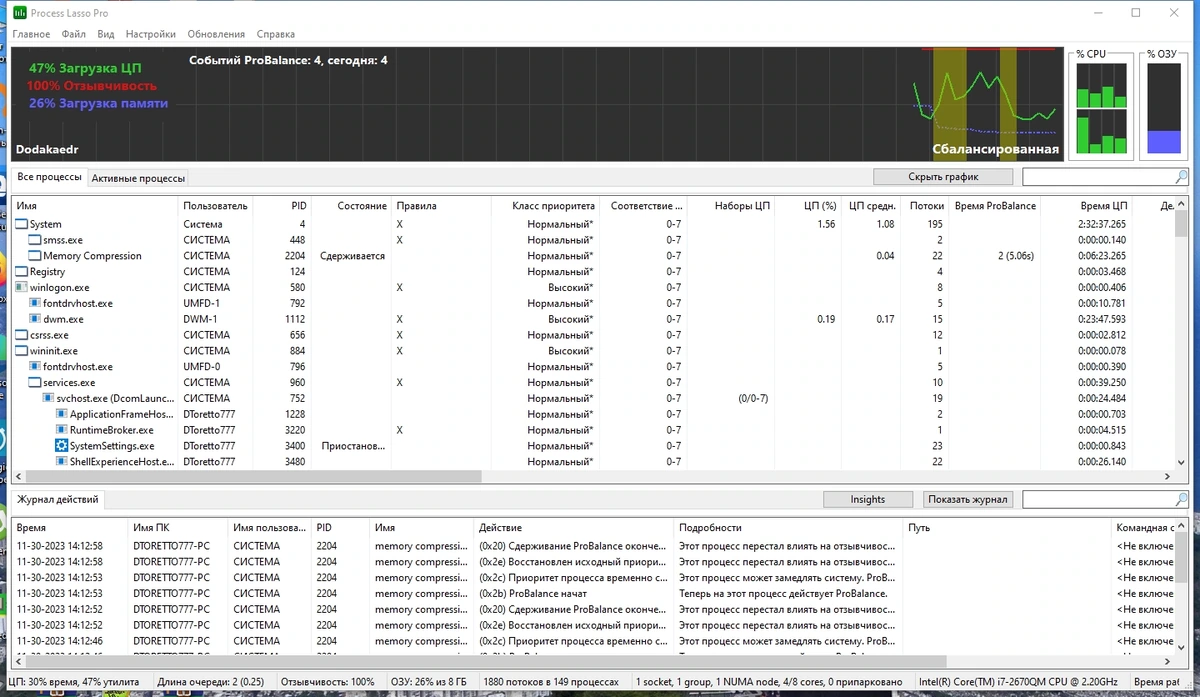This screenshot has width=1200, height=697.
Task: Click the svchost.exe (DcomLaunch) icon
Action: (x=48, y=398)
